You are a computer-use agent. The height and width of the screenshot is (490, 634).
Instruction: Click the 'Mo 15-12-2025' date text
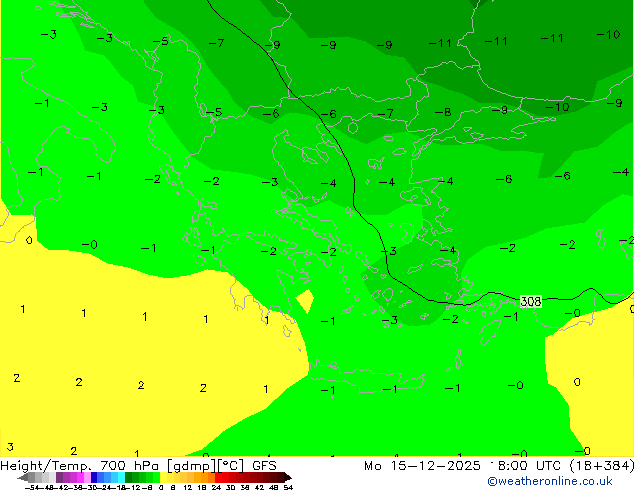tap(422, 466)
